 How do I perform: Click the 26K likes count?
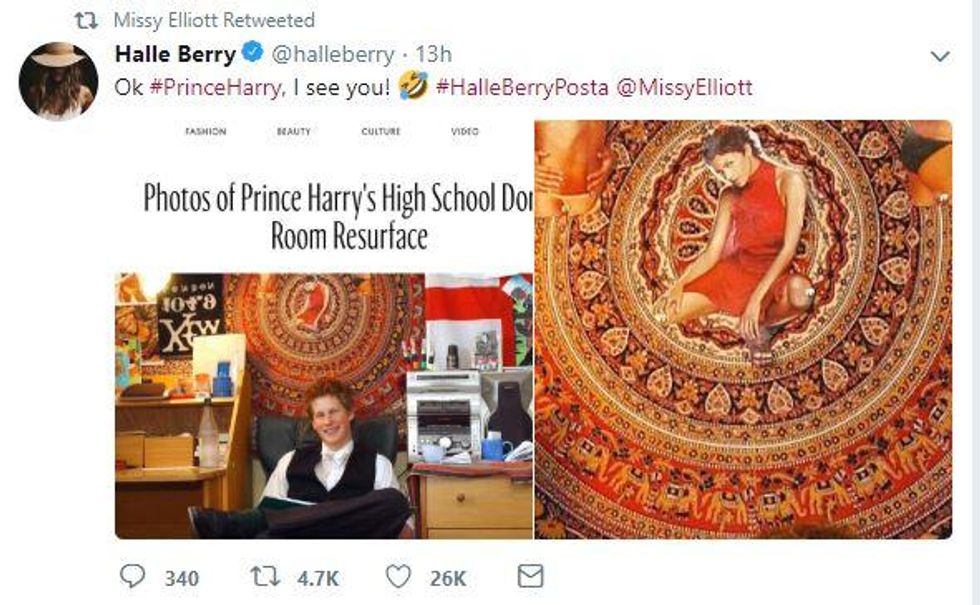click(448, 578)
